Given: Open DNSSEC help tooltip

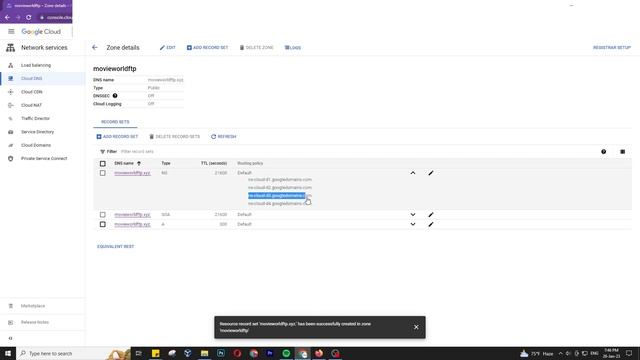Looking at the screenshot, I should coord(115,96).
